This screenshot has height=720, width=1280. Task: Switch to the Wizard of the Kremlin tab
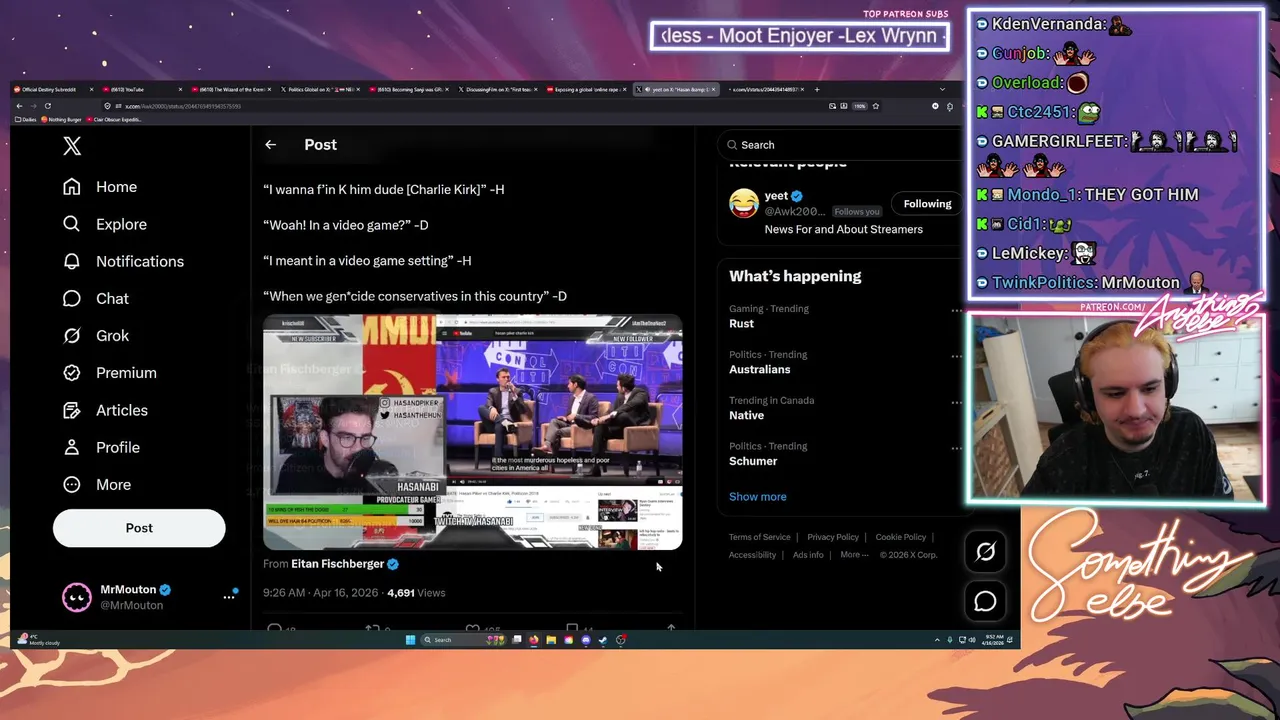pos(230,89)
